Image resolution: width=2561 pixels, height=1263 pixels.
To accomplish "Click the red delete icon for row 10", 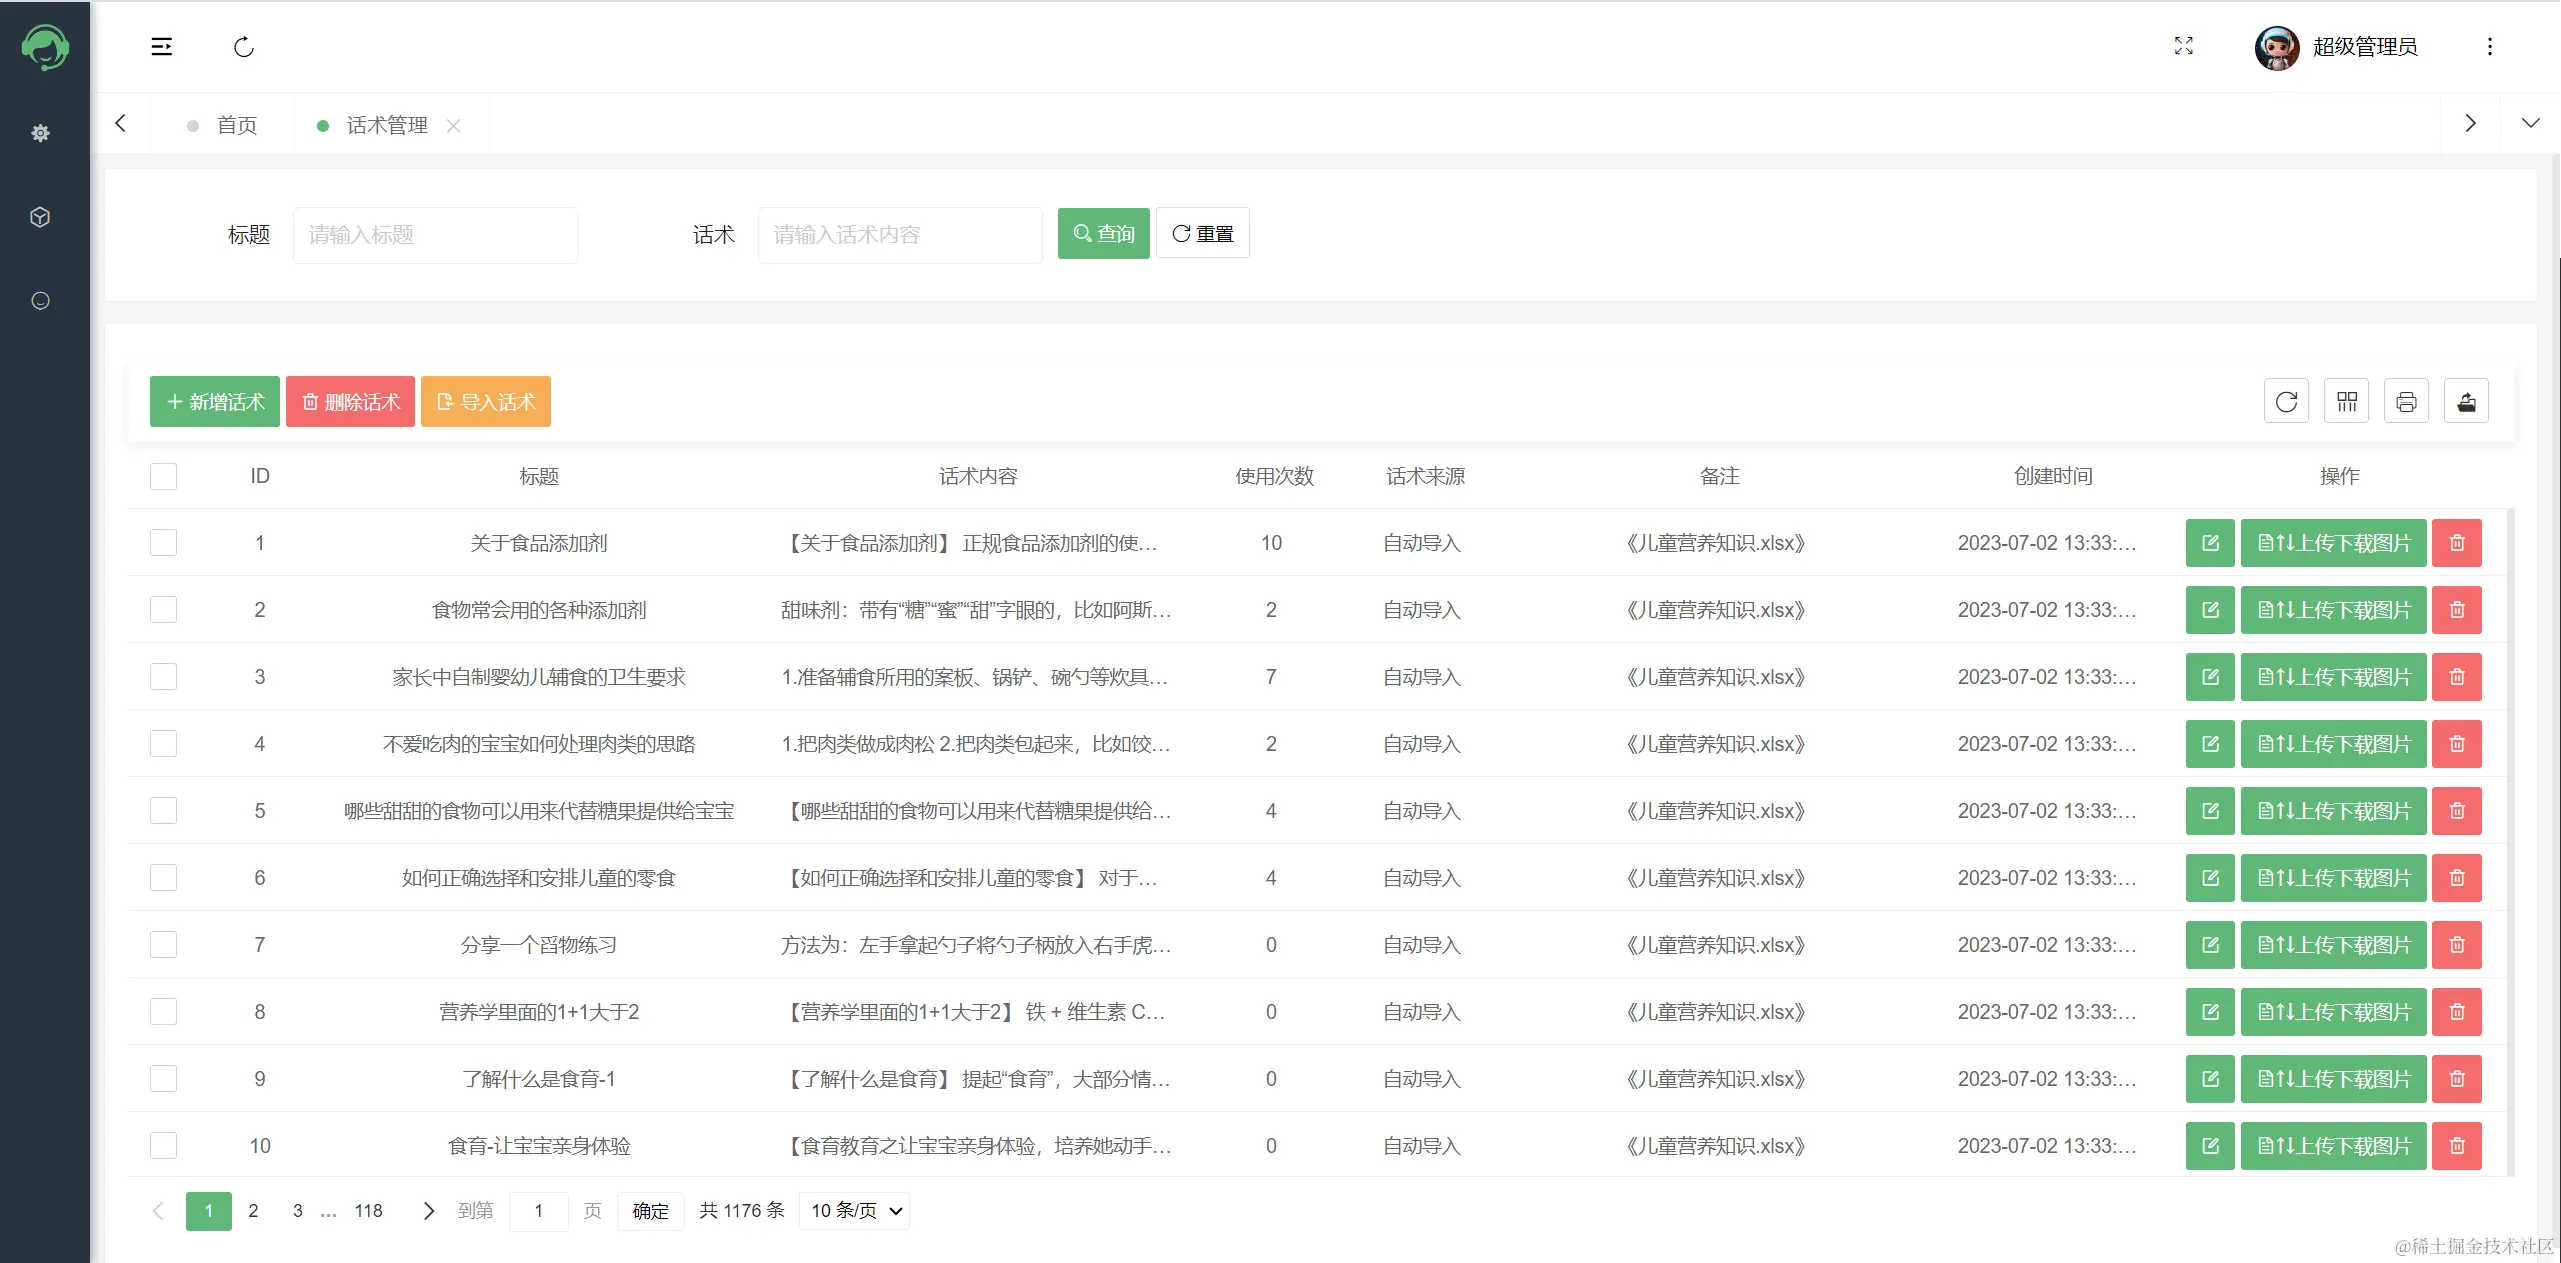I will tap(2457, 1146).
